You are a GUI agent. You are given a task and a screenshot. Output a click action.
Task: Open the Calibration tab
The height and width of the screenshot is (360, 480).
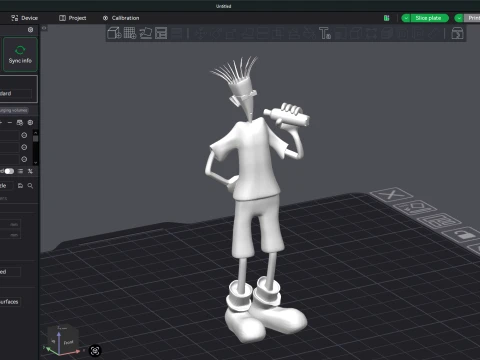point(121,18)
